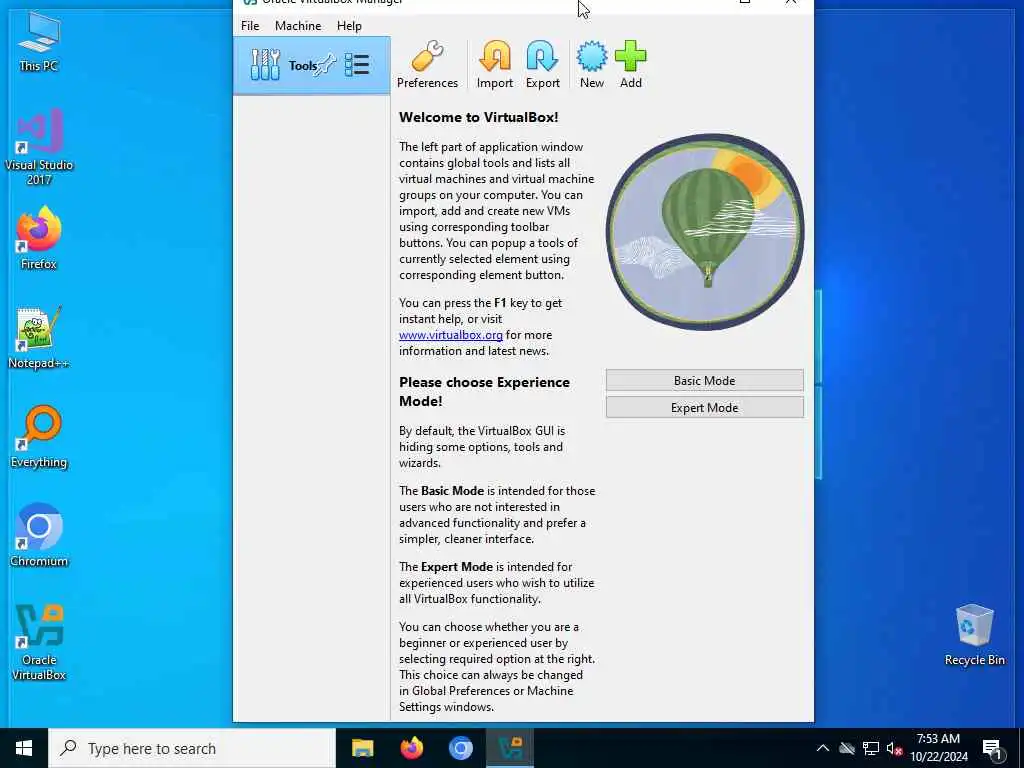Click the Add machine green plus icon
This screenshot has height=768, width=1024.
(x=630, y=65)
